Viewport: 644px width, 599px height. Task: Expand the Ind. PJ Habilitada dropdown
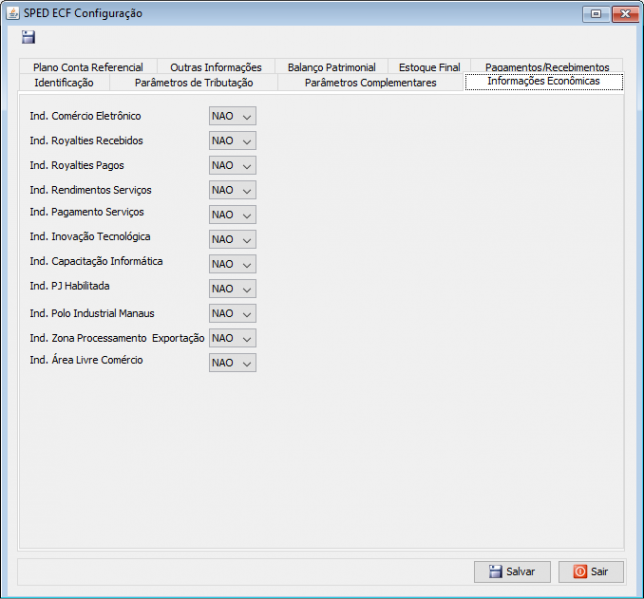click(232, 288)
